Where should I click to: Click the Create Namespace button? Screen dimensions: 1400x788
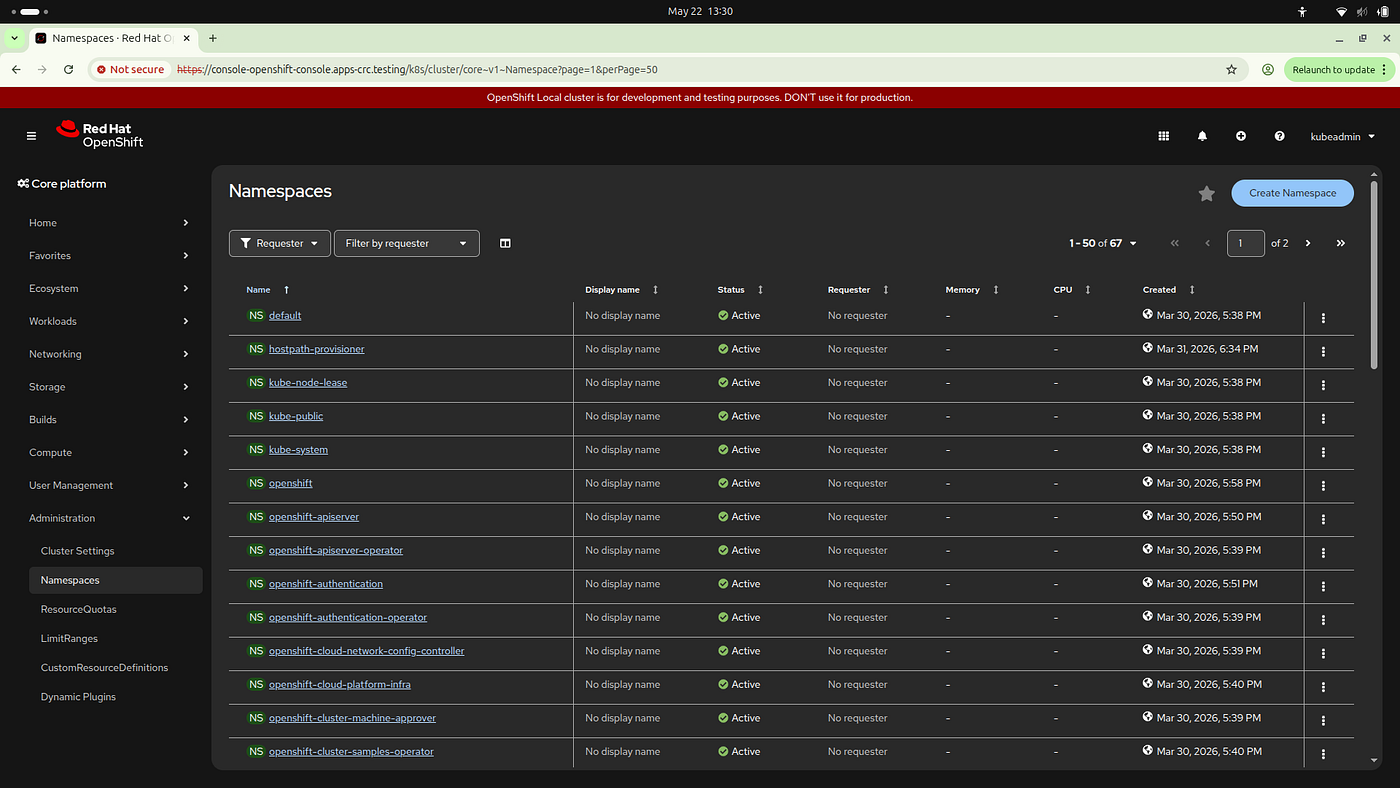1292,193
